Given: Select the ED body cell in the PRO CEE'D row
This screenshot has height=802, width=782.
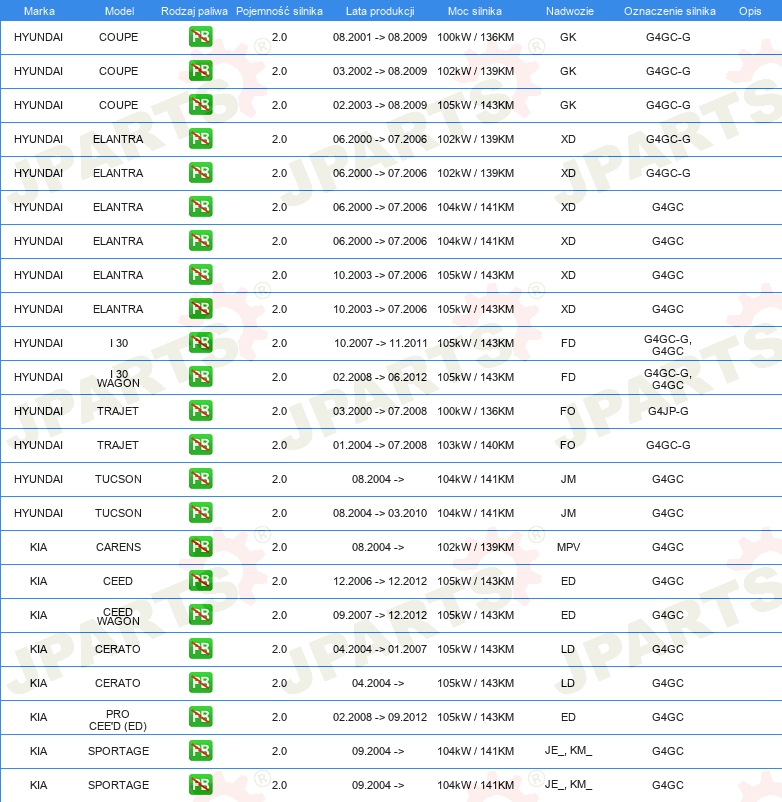Looking at the screenshot, I should coord(568,717).
